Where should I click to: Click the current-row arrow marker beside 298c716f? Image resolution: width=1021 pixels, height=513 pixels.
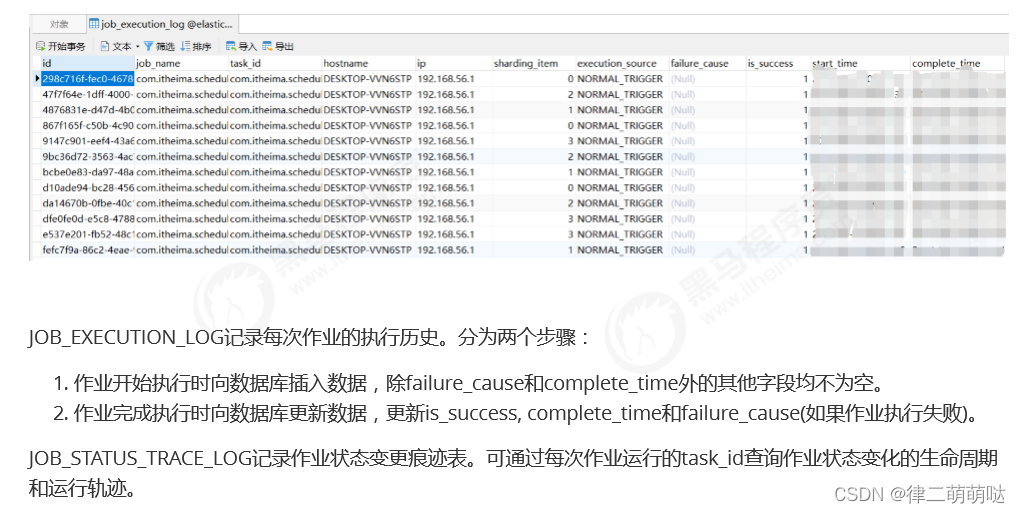point(37,79)
